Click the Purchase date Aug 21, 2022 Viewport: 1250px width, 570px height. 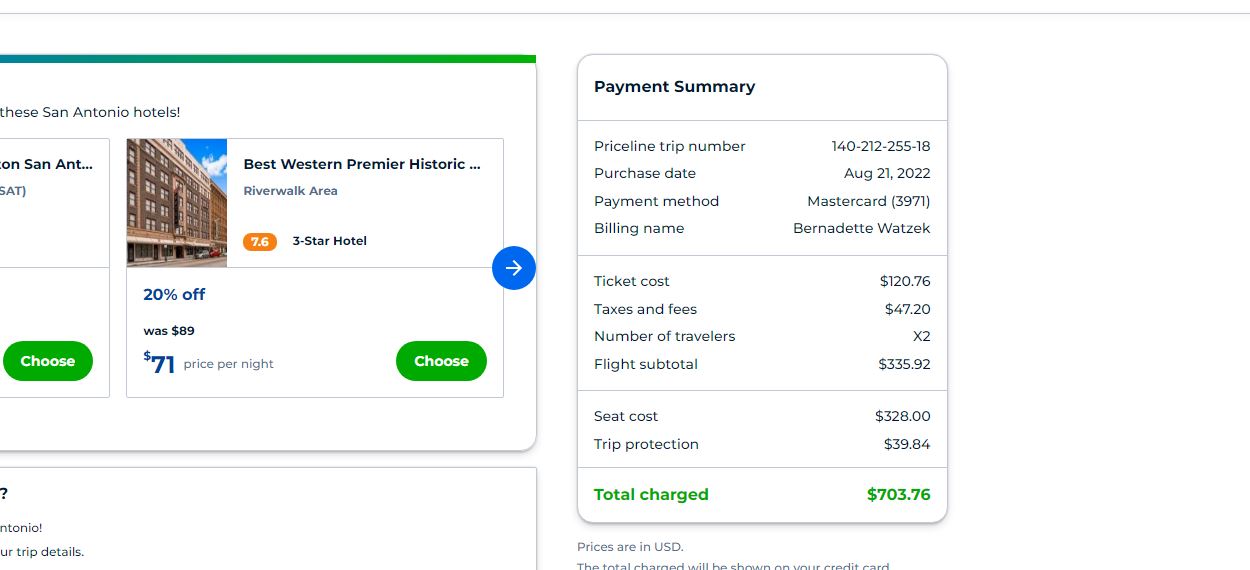887,173
